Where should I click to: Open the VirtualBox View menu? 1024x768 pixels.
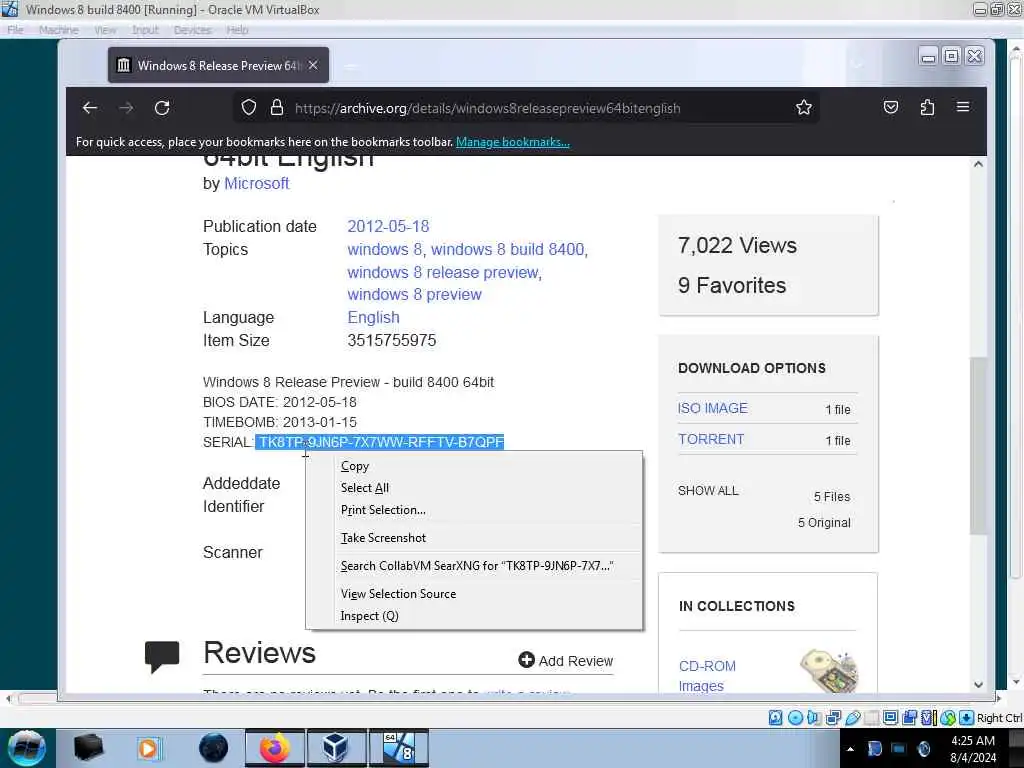pos(104,30)
